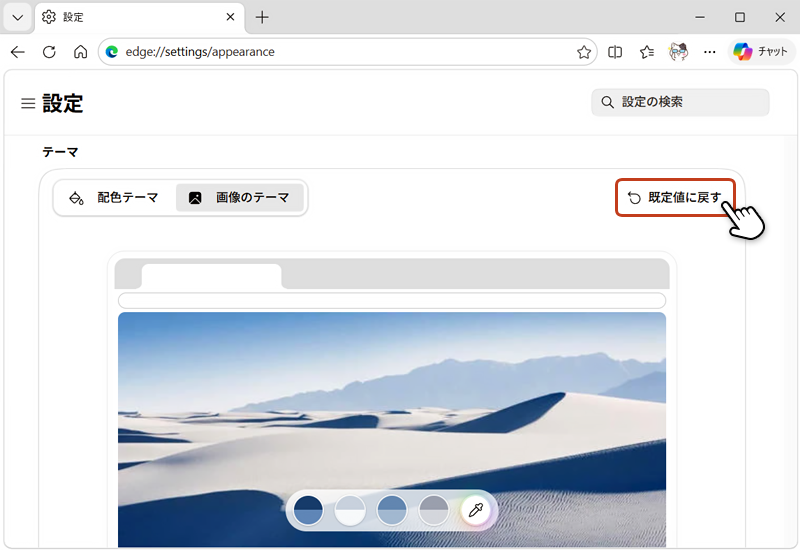Close the 設定 tab
800x550 pixels.
click(x=230, y=17)
